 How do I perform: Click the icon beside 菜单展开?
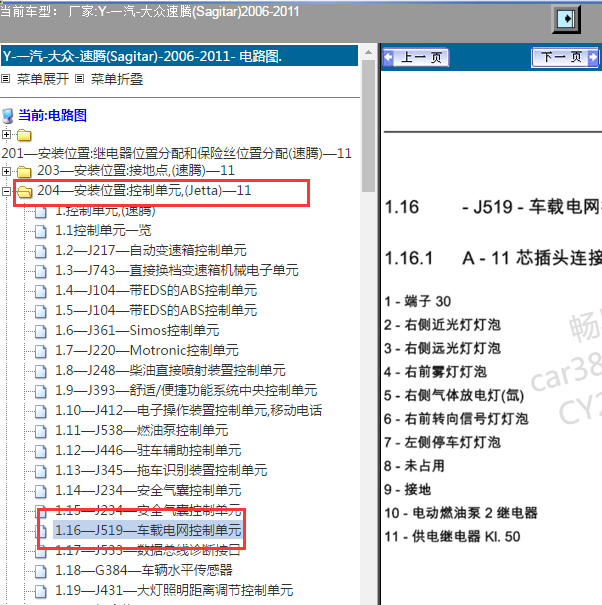pos(5,79)
